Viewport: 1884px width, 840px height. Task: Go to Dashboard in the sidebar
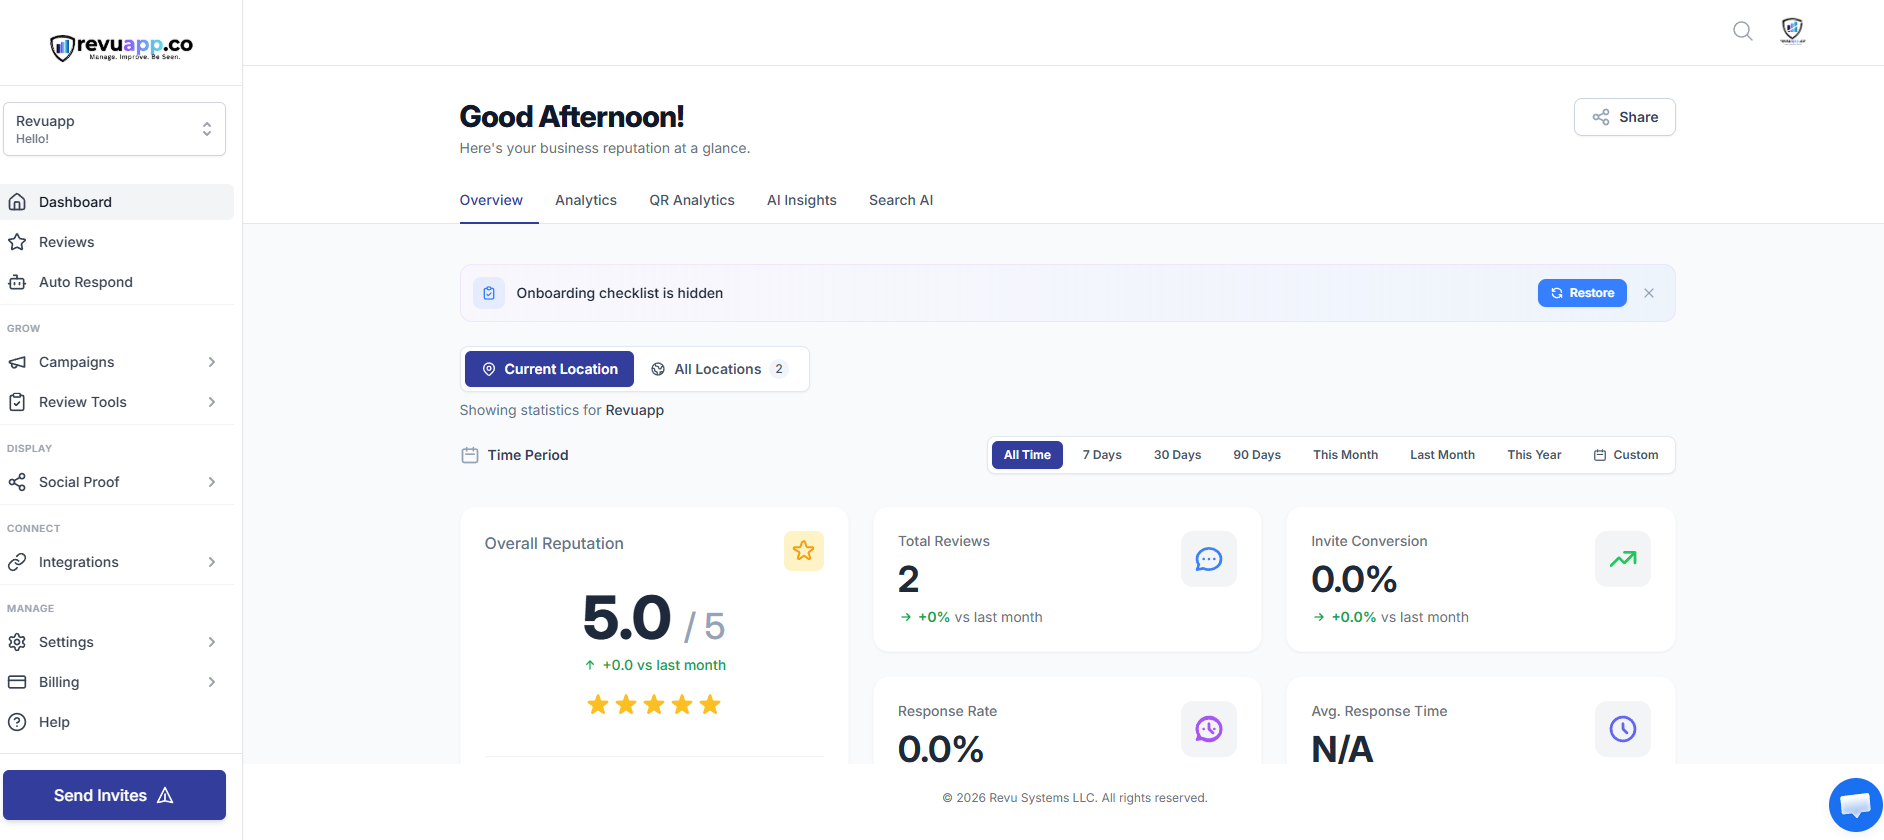pos(117,202)
